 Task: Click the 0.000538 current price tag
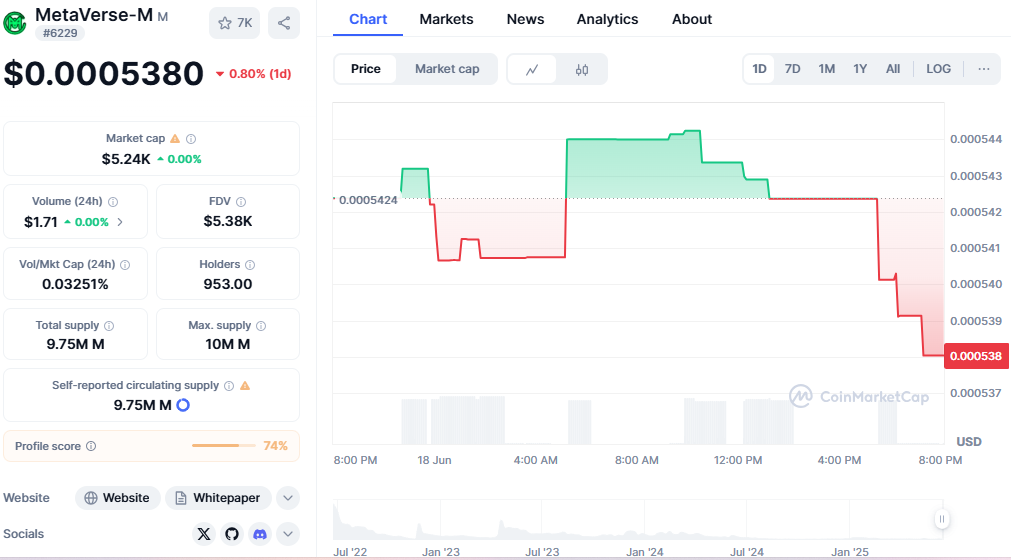pyautogui.click(x=976, y=356)
